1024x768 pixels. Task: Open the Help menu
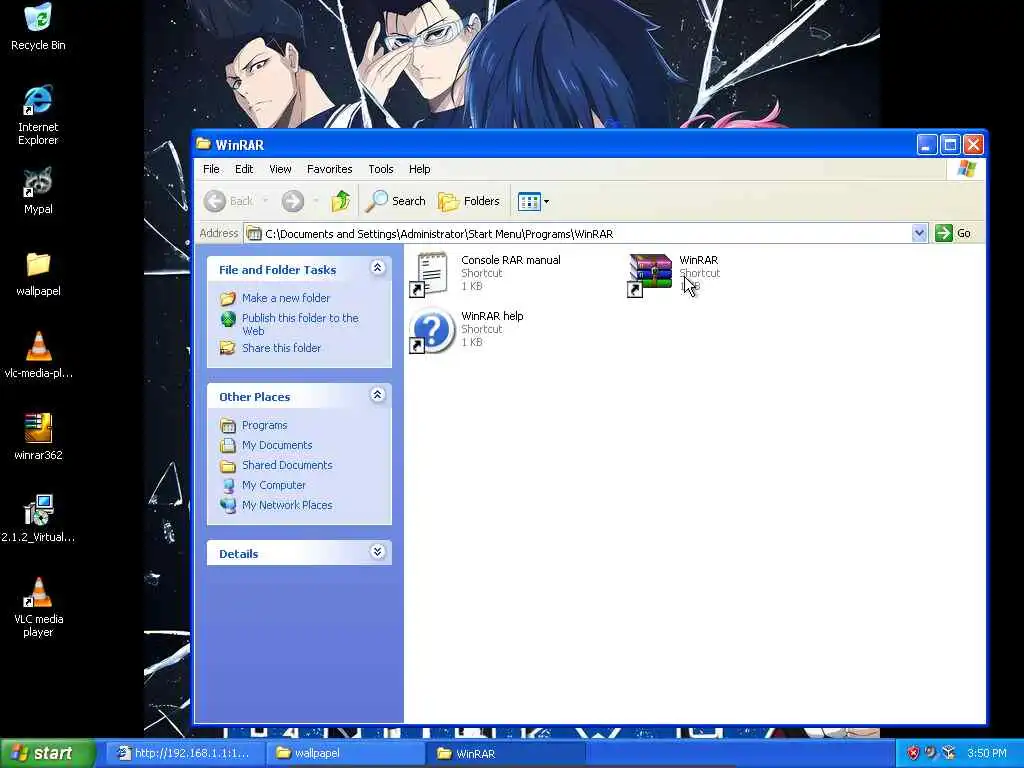point(419,169)
